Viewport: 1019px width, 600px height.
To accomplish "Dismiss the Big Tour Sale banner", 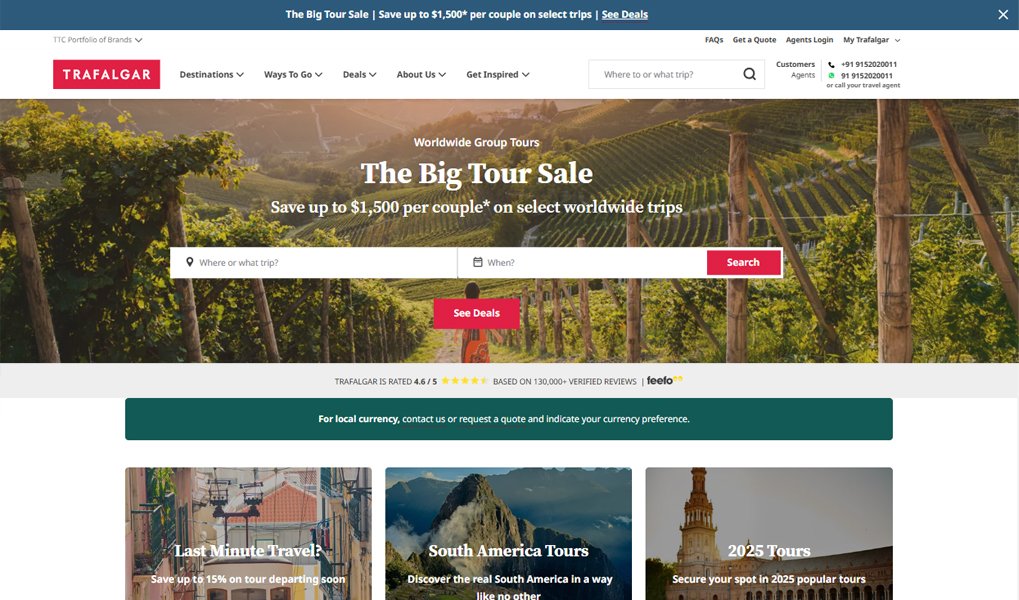I will (1003, 14).
